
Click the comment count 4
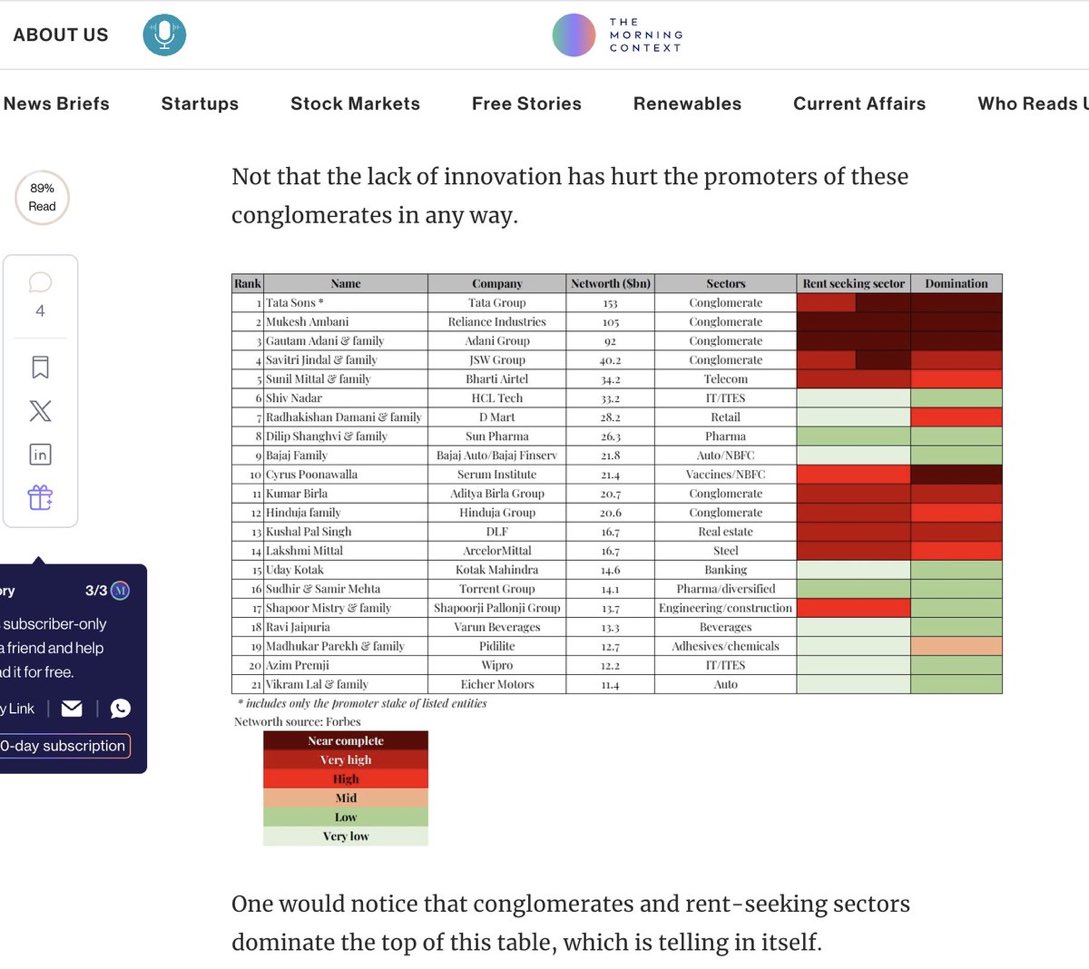(x=40, y=310)
